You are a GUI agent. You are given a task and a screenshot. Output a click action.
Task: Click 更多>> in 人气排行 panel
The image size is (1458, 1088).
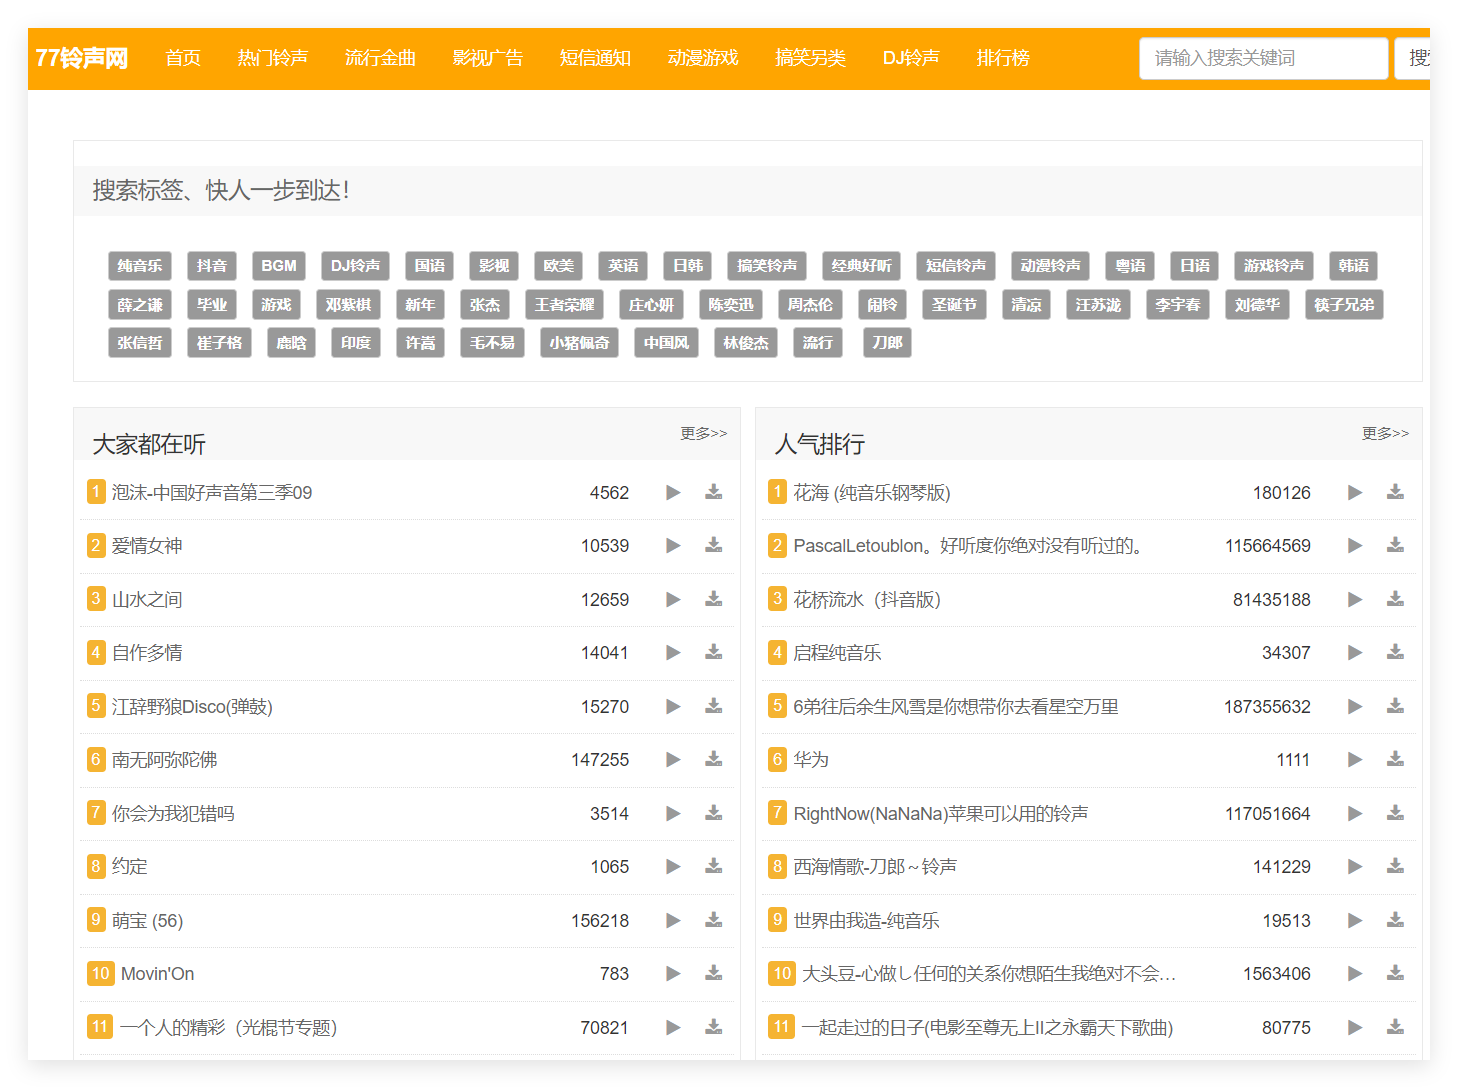[x=1386, y=433]
